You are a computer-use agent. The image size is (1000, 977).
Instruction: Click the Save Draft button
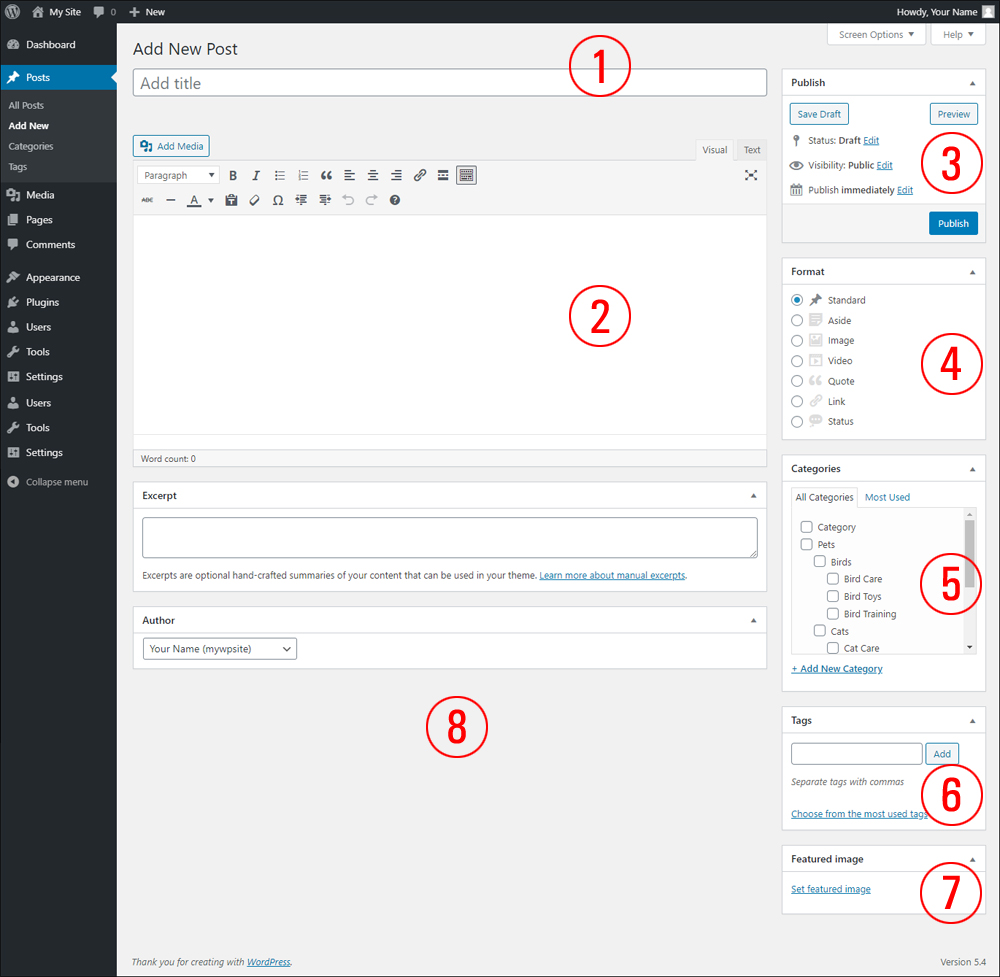pyautogui.click(x=819, y=114)
